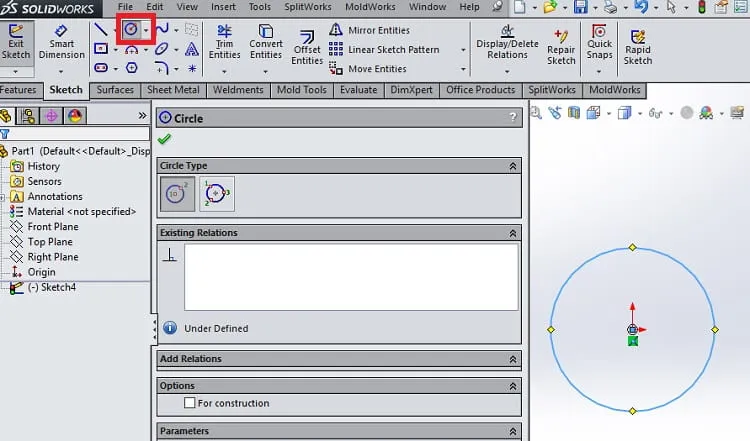This screenshot has height=441, width=750.
Task: Accept the circle with green checkmark
Action: coord(164,139)
